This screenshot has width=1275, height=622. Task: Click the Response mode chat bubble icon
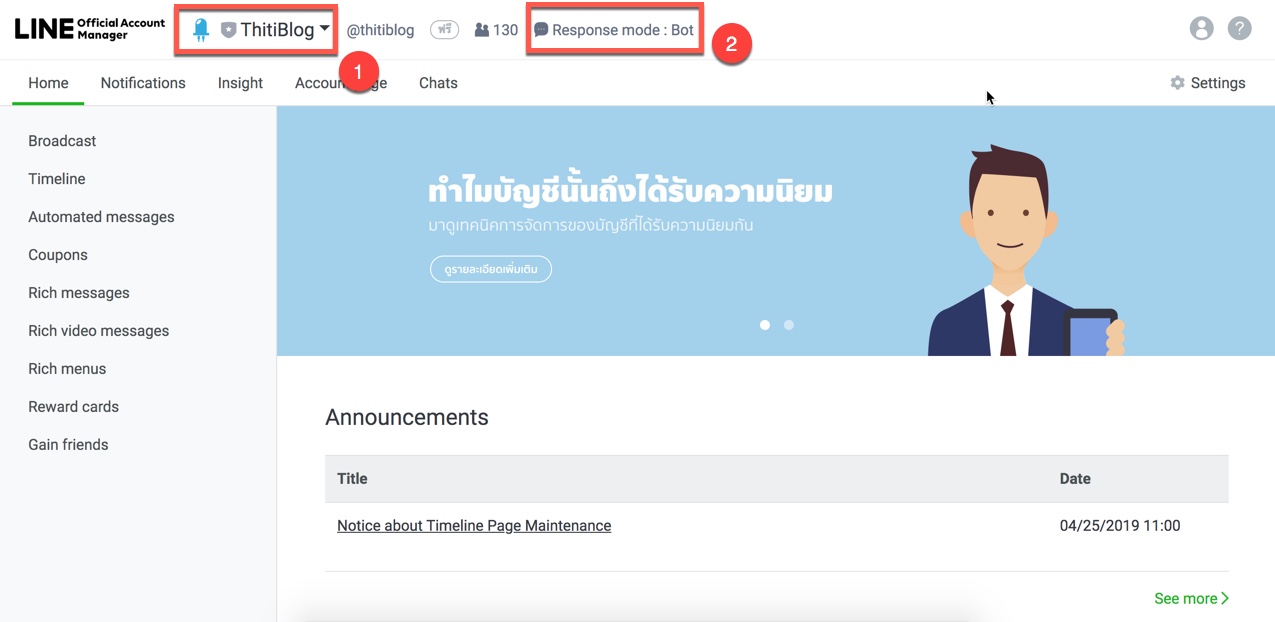541,30
